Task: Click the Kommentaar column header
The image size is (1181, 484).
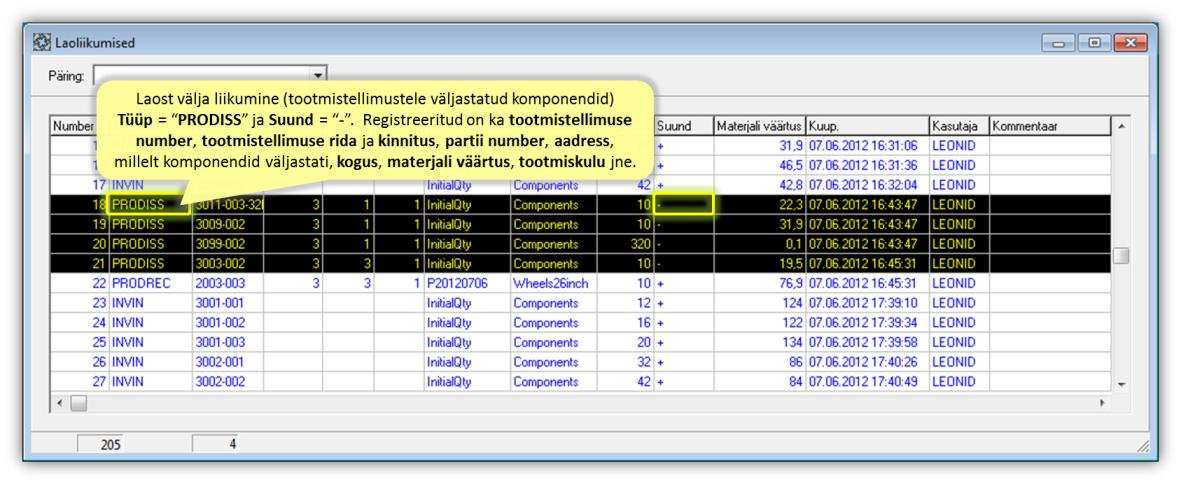Action: tap(1048, 126)
